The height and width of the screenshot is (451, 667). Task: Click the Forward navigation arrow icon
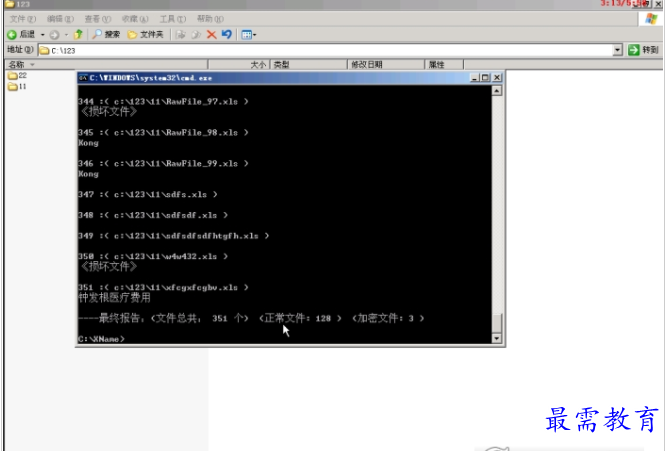(54, 34)
